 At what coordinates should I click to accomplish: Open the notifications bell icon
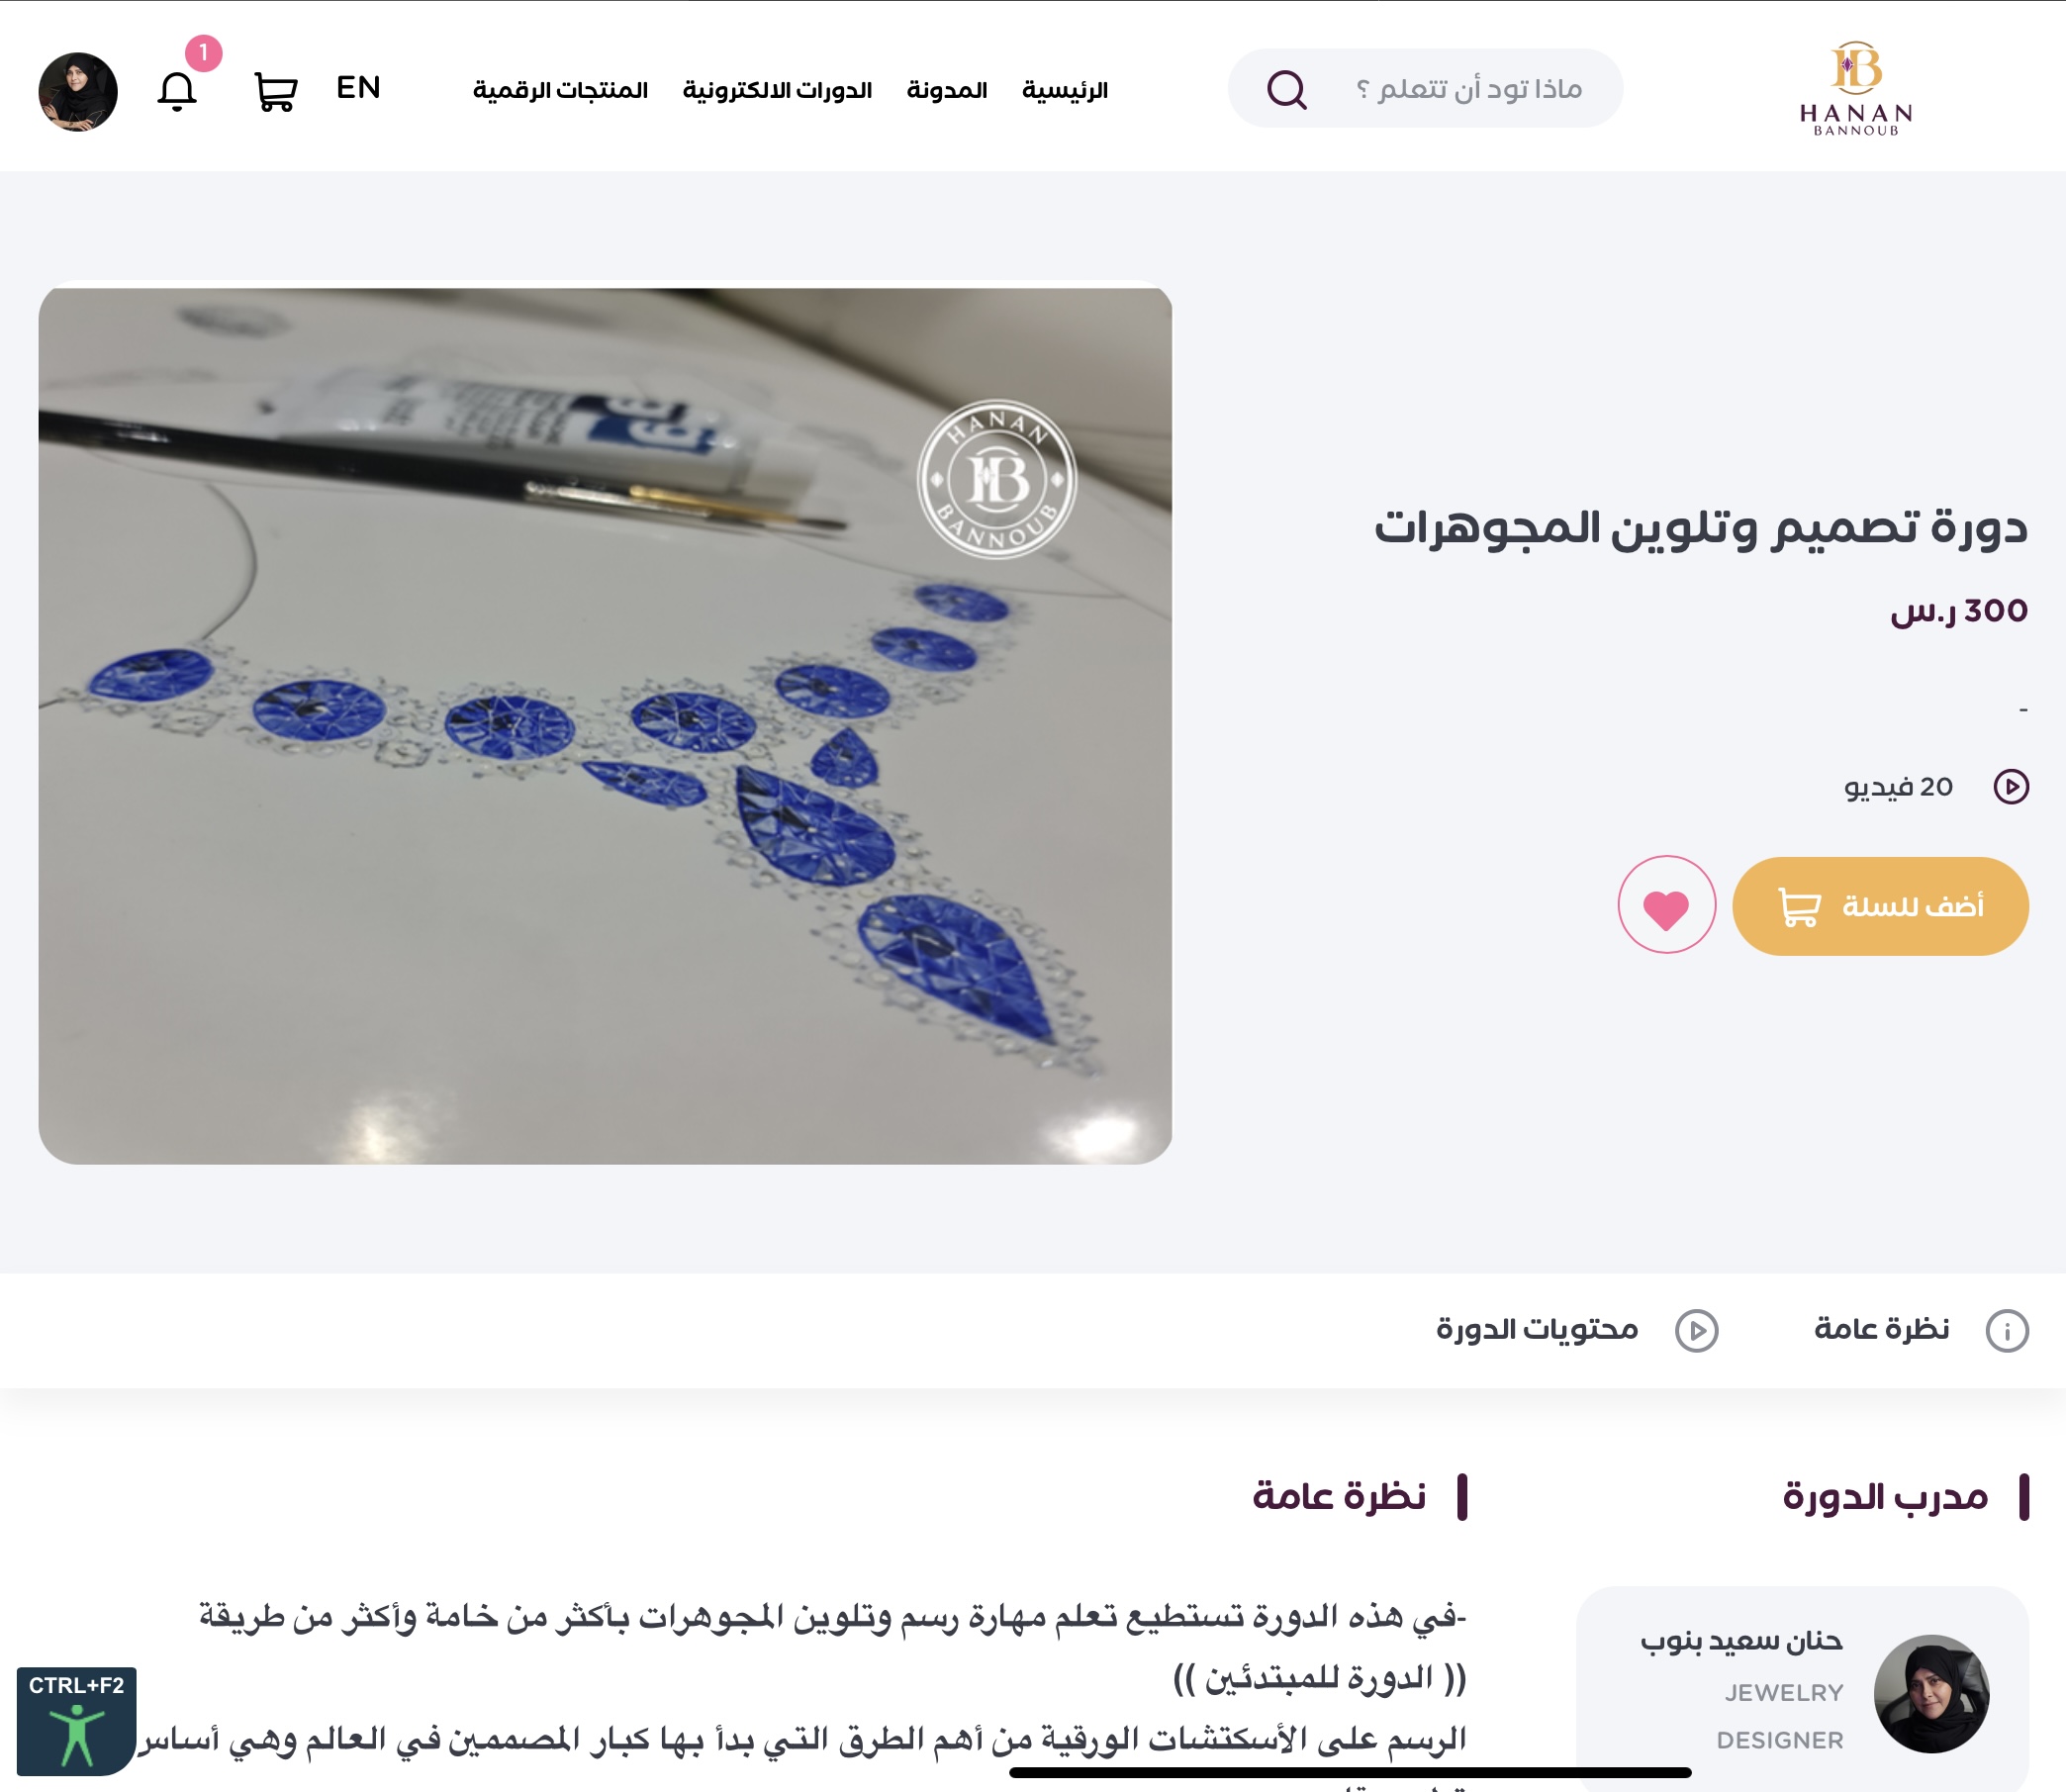pyautogui.click(x=177, y=91)
